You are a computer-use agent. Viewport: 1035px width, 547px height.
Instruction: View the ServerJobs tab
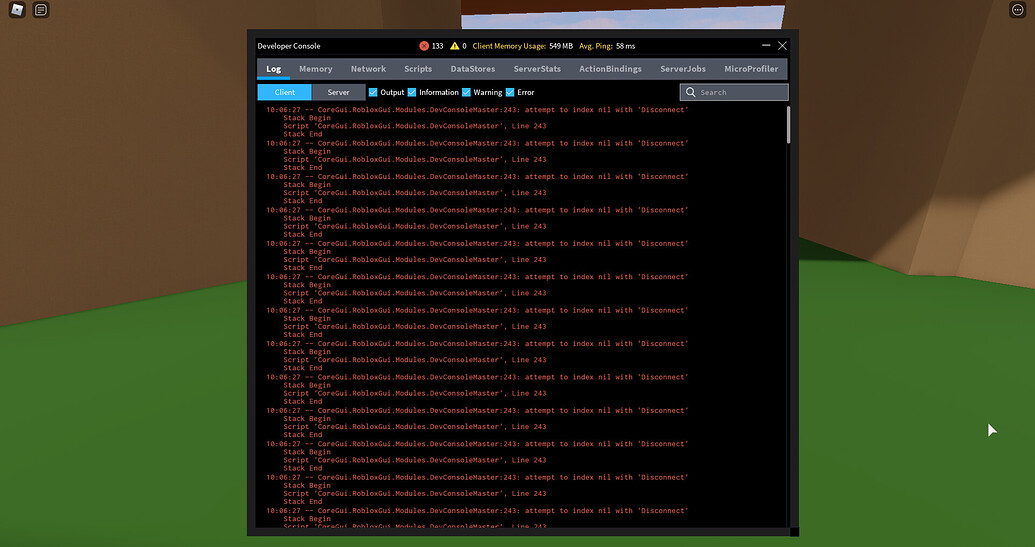pyautogui.click(x=683, y=69)
